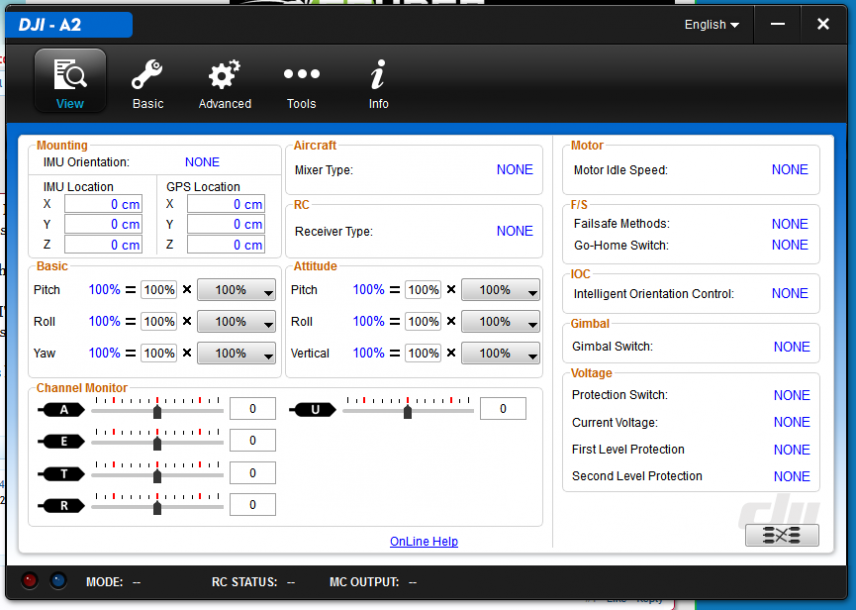Click Basic Yaw gain input field
This screenshot has width=856, height=610.
click(159, 353)
